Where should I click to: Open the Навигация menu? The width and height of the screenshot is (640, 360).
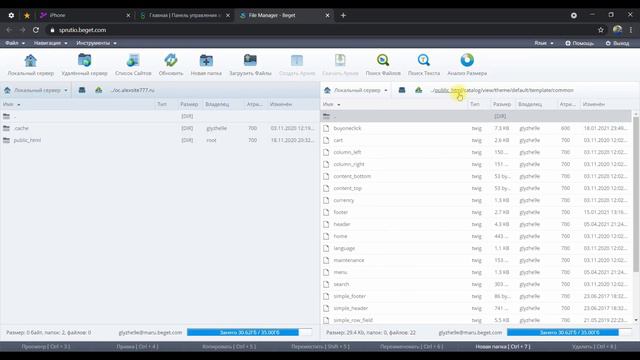pos(51,43)
